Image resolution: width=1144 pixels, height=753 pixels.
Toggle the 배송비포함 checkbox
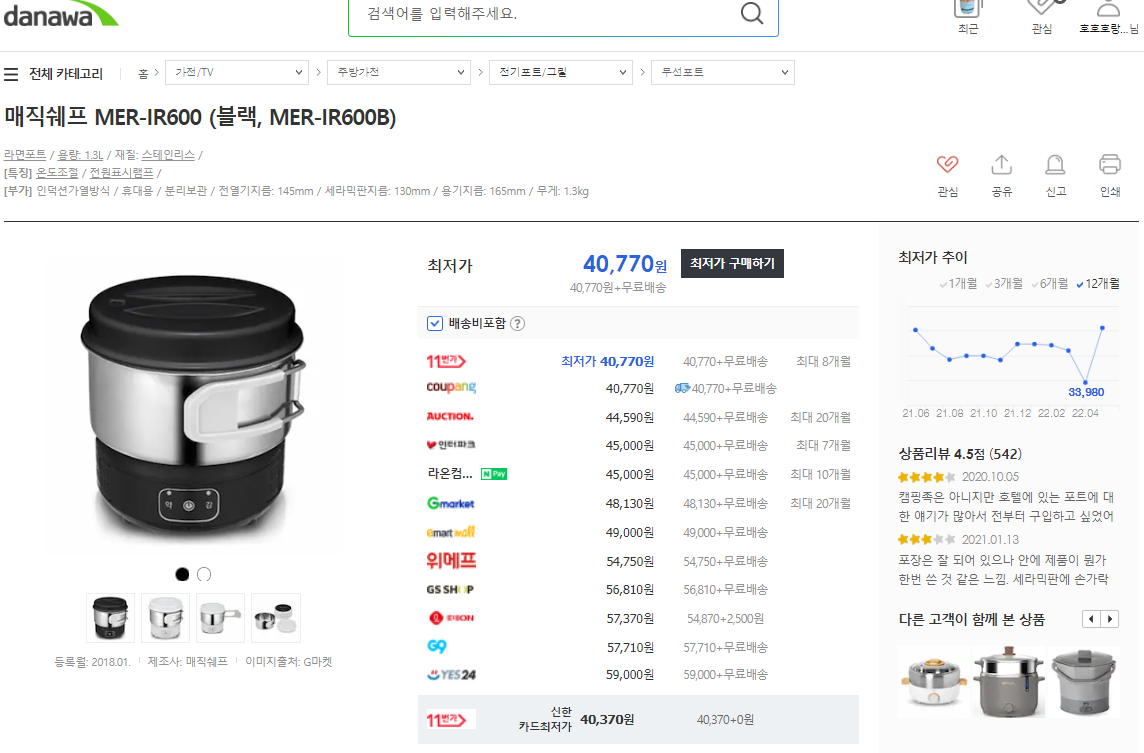[x=435, y=323]
